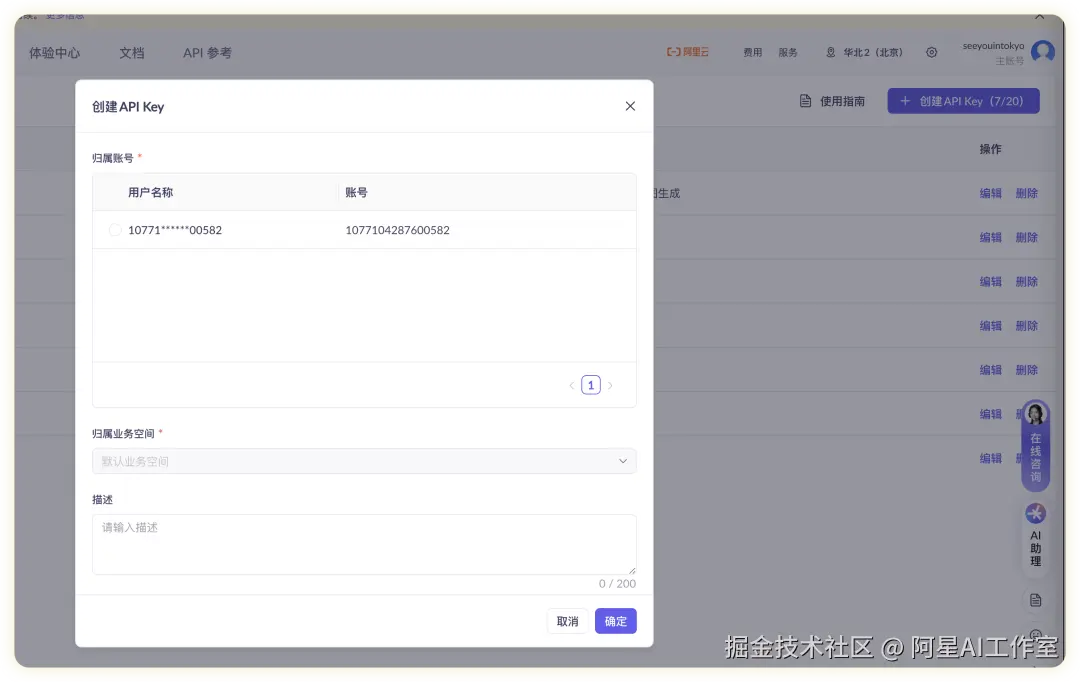Open the settings gear icon
Screen dimensions: 1080x682
(931, 52)
